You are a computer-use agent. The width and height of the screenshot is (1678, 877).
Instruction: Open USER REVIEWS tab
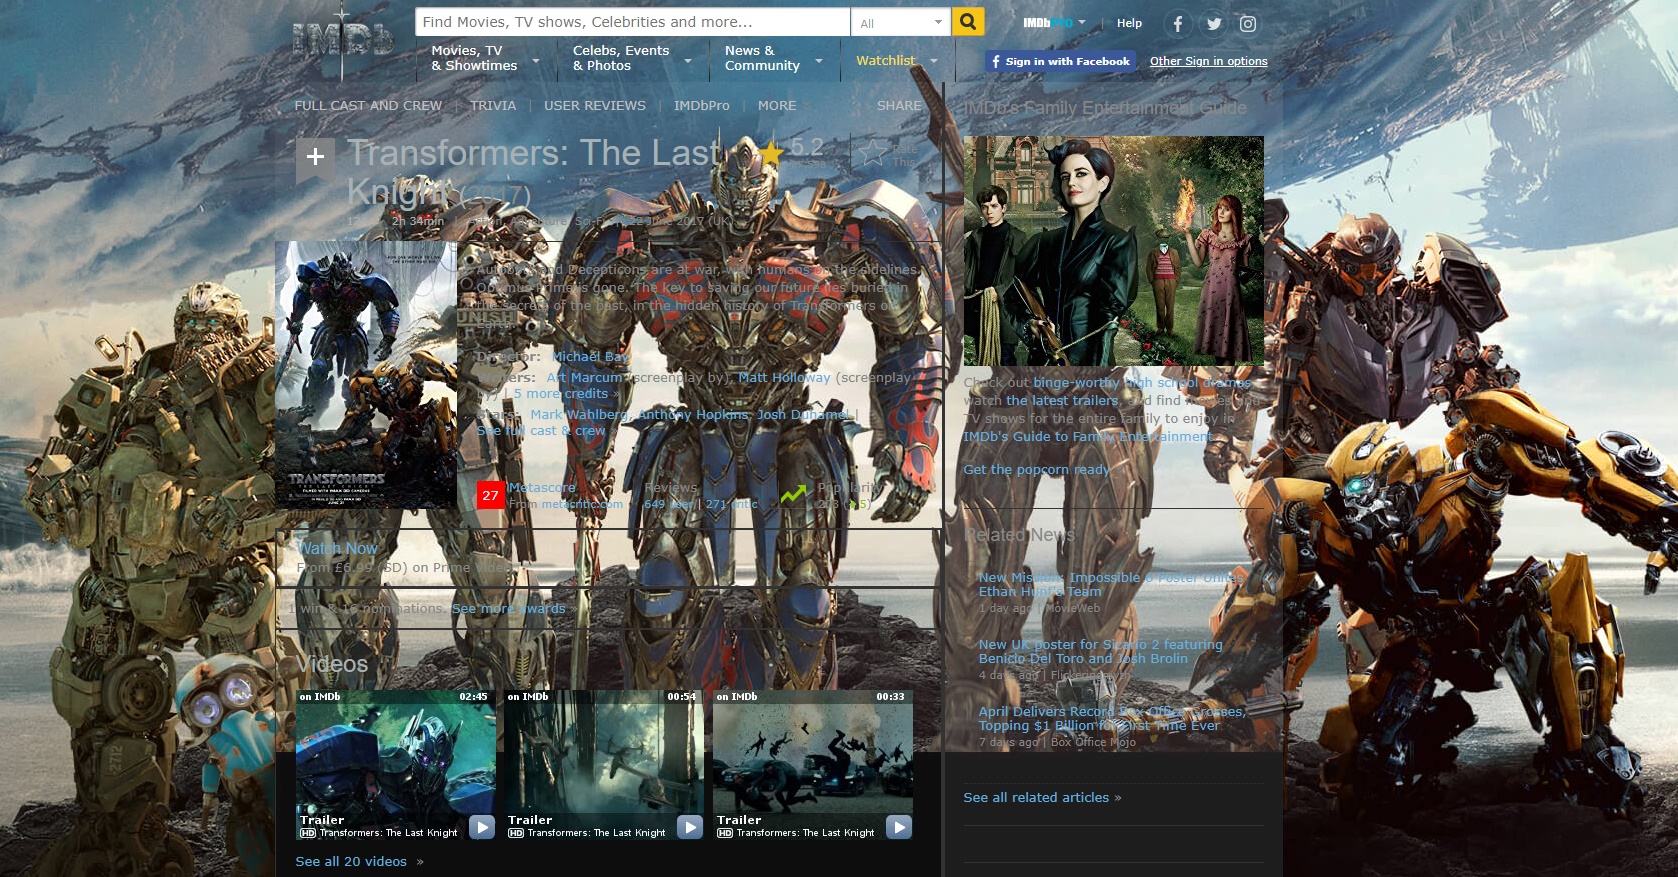595,106
